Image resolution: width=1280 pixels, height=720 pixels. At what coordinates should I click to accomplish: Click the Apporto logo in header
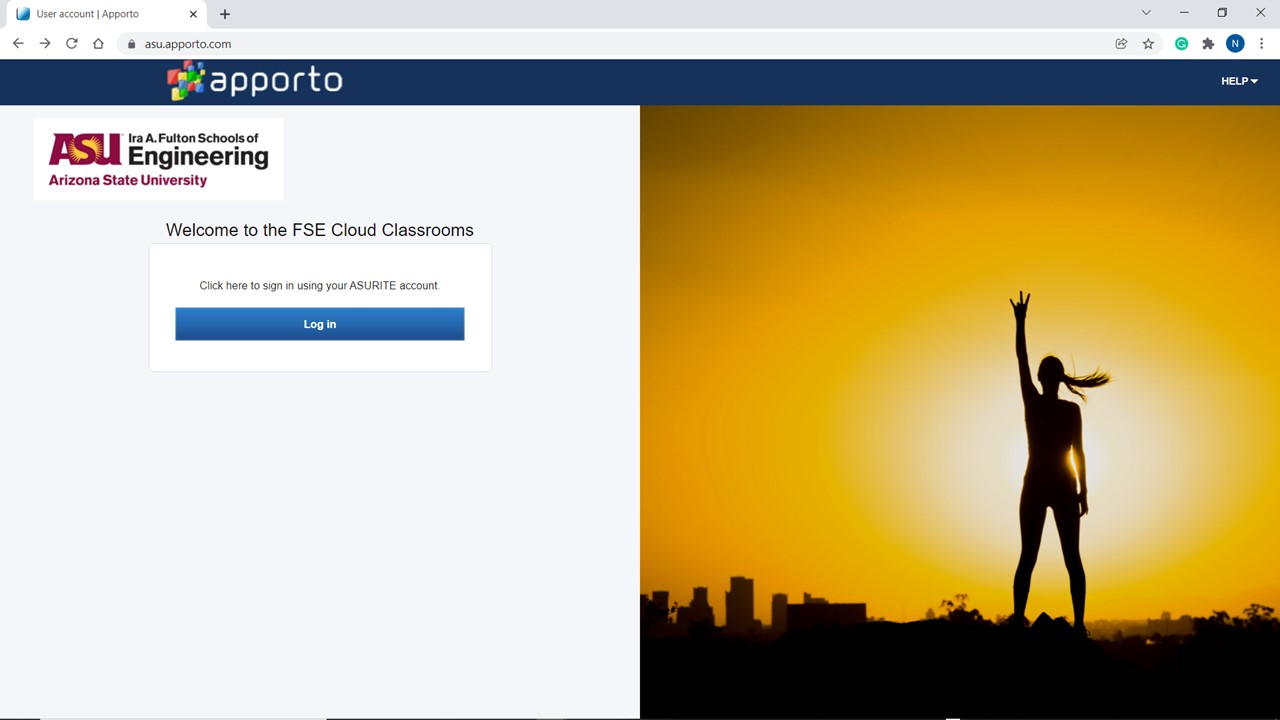pyautogui.click(x=255, y=81)
